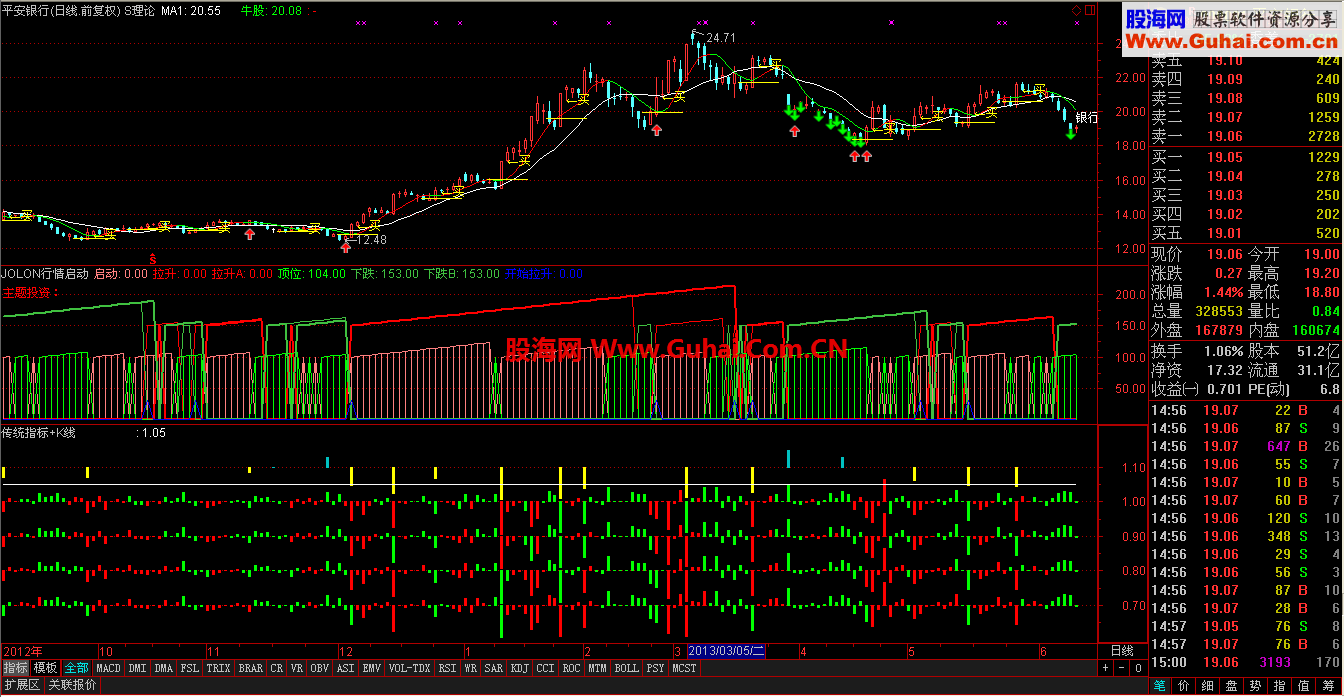Select the BRAR indicator

tap(250, 668)
